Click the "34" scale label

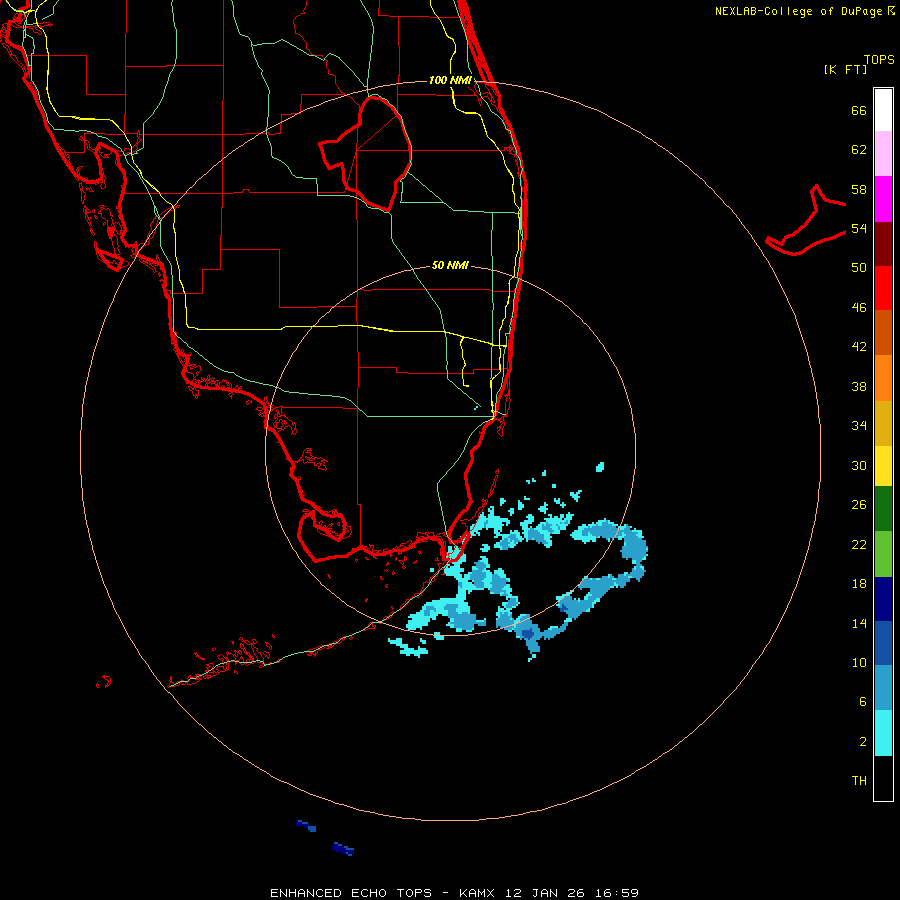[859, 426]
